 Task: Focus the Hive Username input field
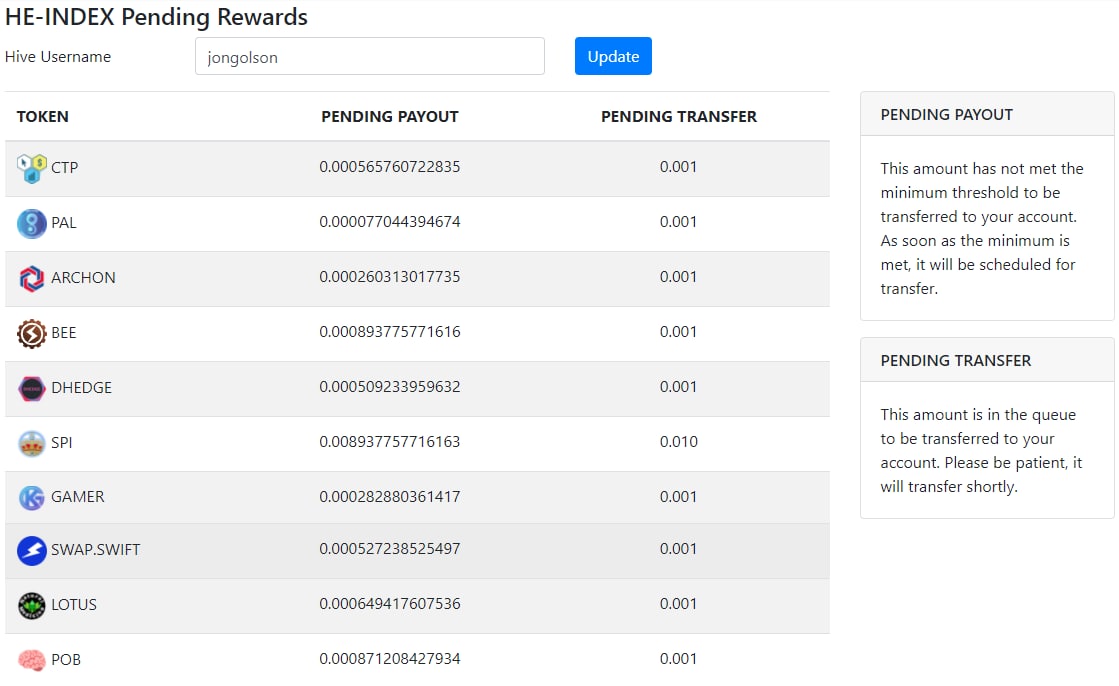[370, 56]
